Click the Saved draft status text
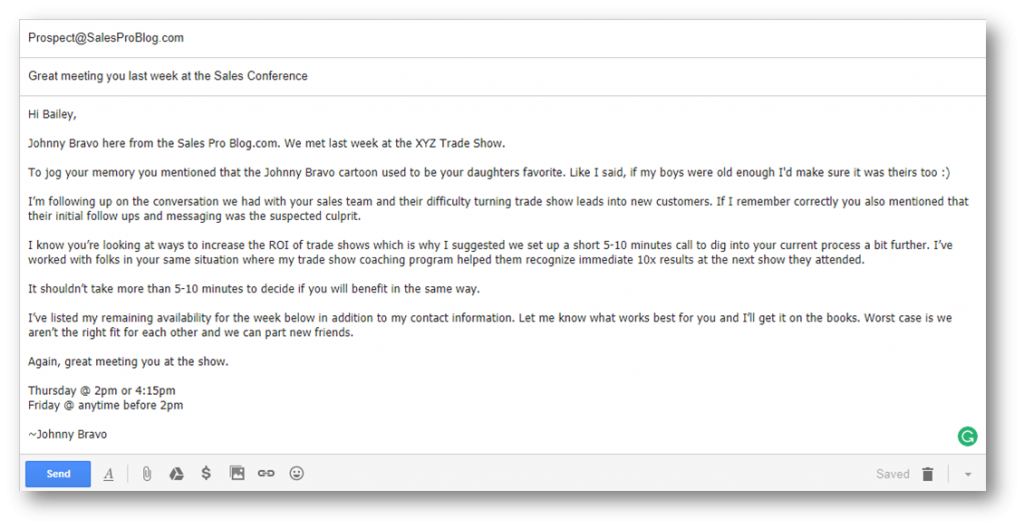The image size is (1024, 529). coord(893,474)
